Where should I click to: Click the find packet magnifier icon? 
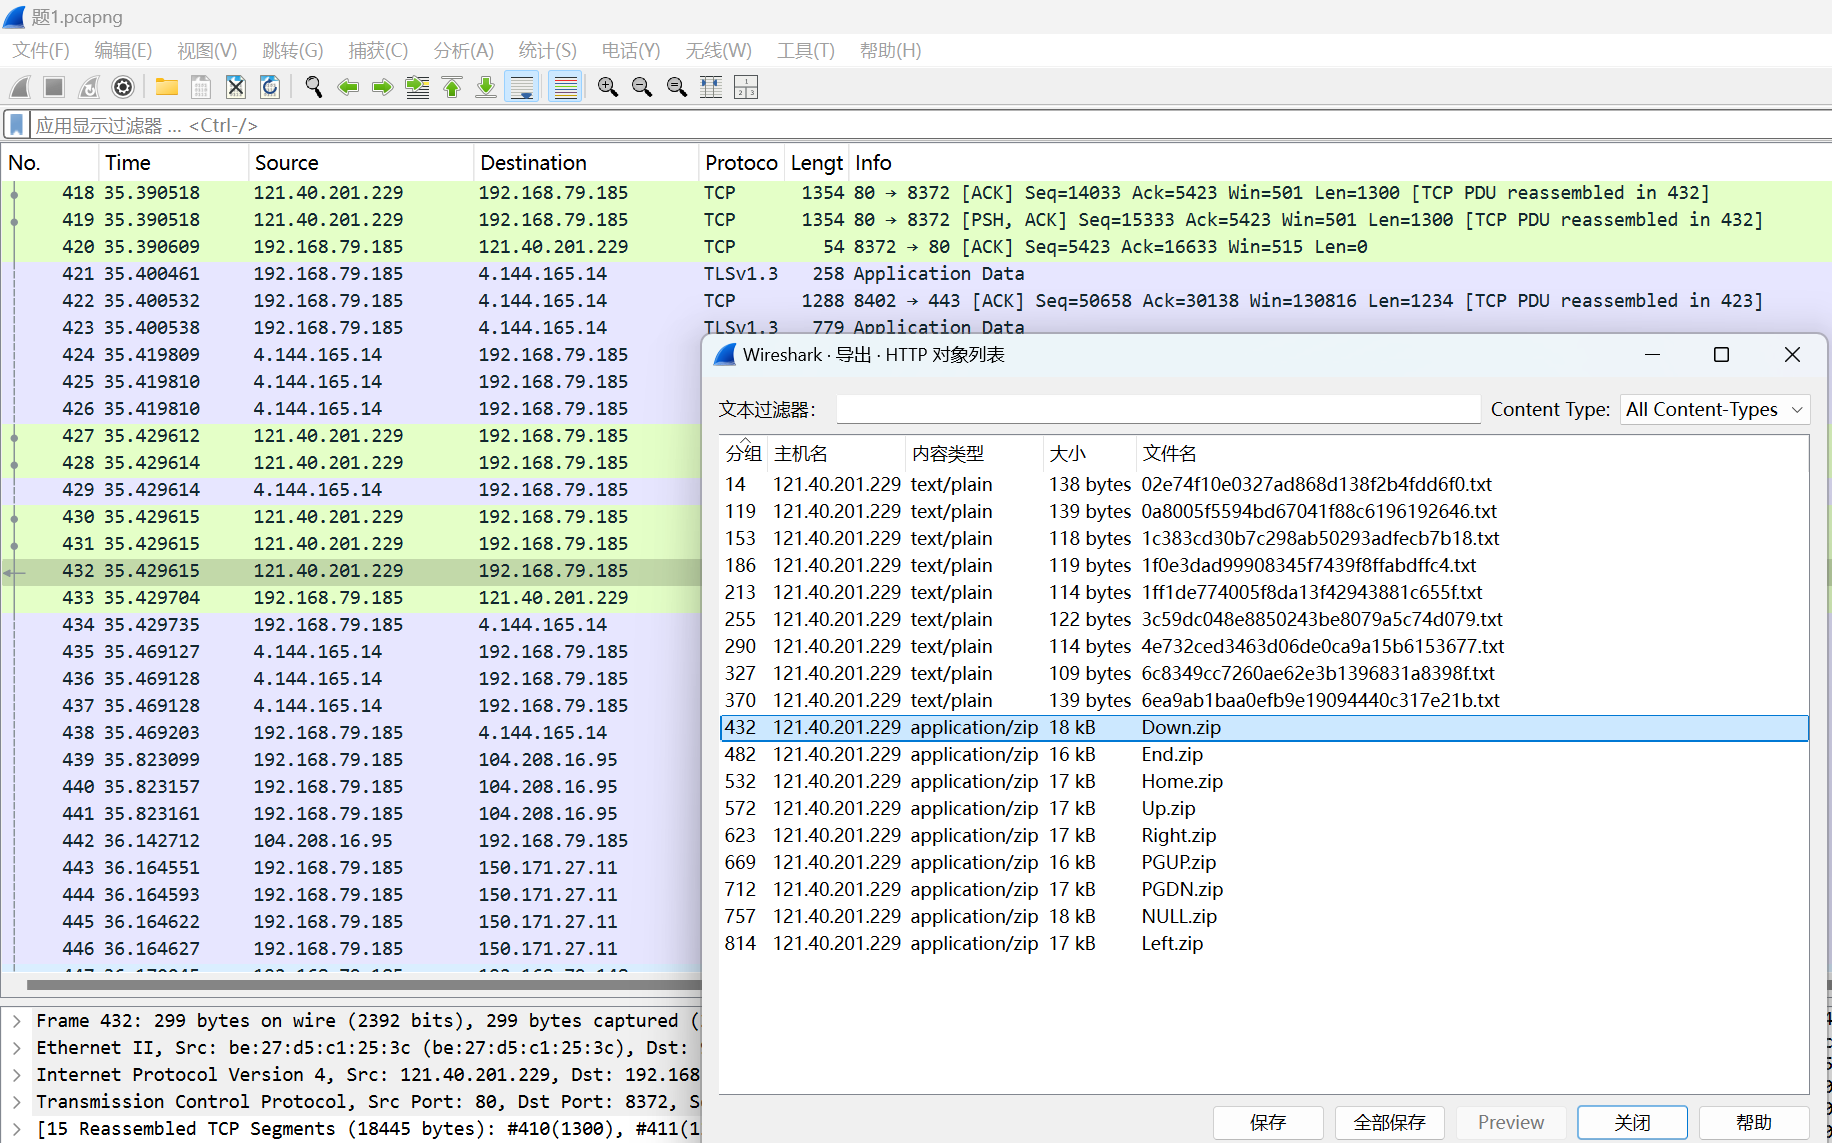click(x=313, y=87)
